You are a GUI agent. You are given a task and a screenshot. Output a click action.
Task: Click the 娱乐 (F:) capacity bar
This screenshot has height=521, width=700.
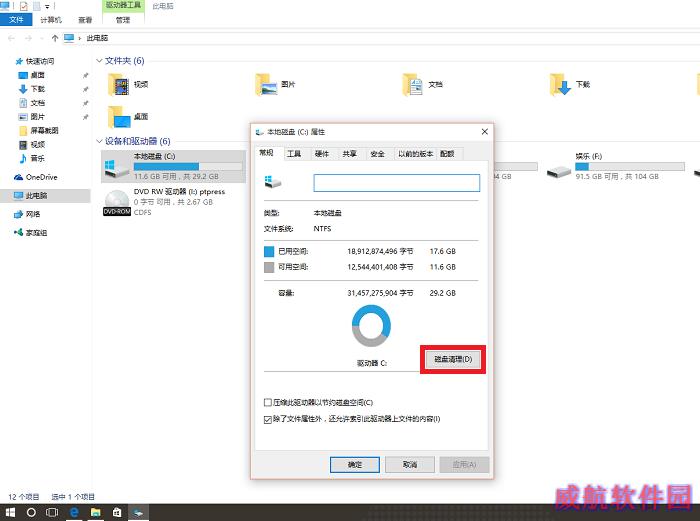(629, 167)
